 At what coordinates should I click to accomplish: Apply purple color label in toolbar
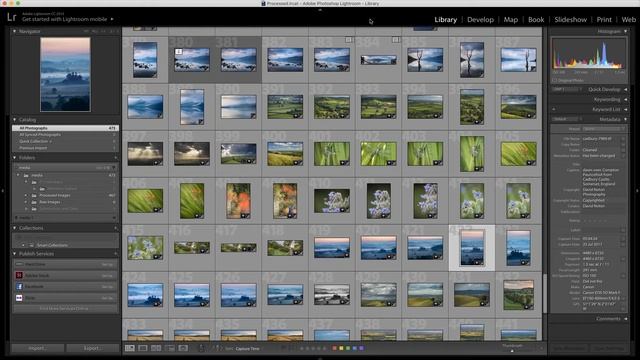click(x=361, y=348)
